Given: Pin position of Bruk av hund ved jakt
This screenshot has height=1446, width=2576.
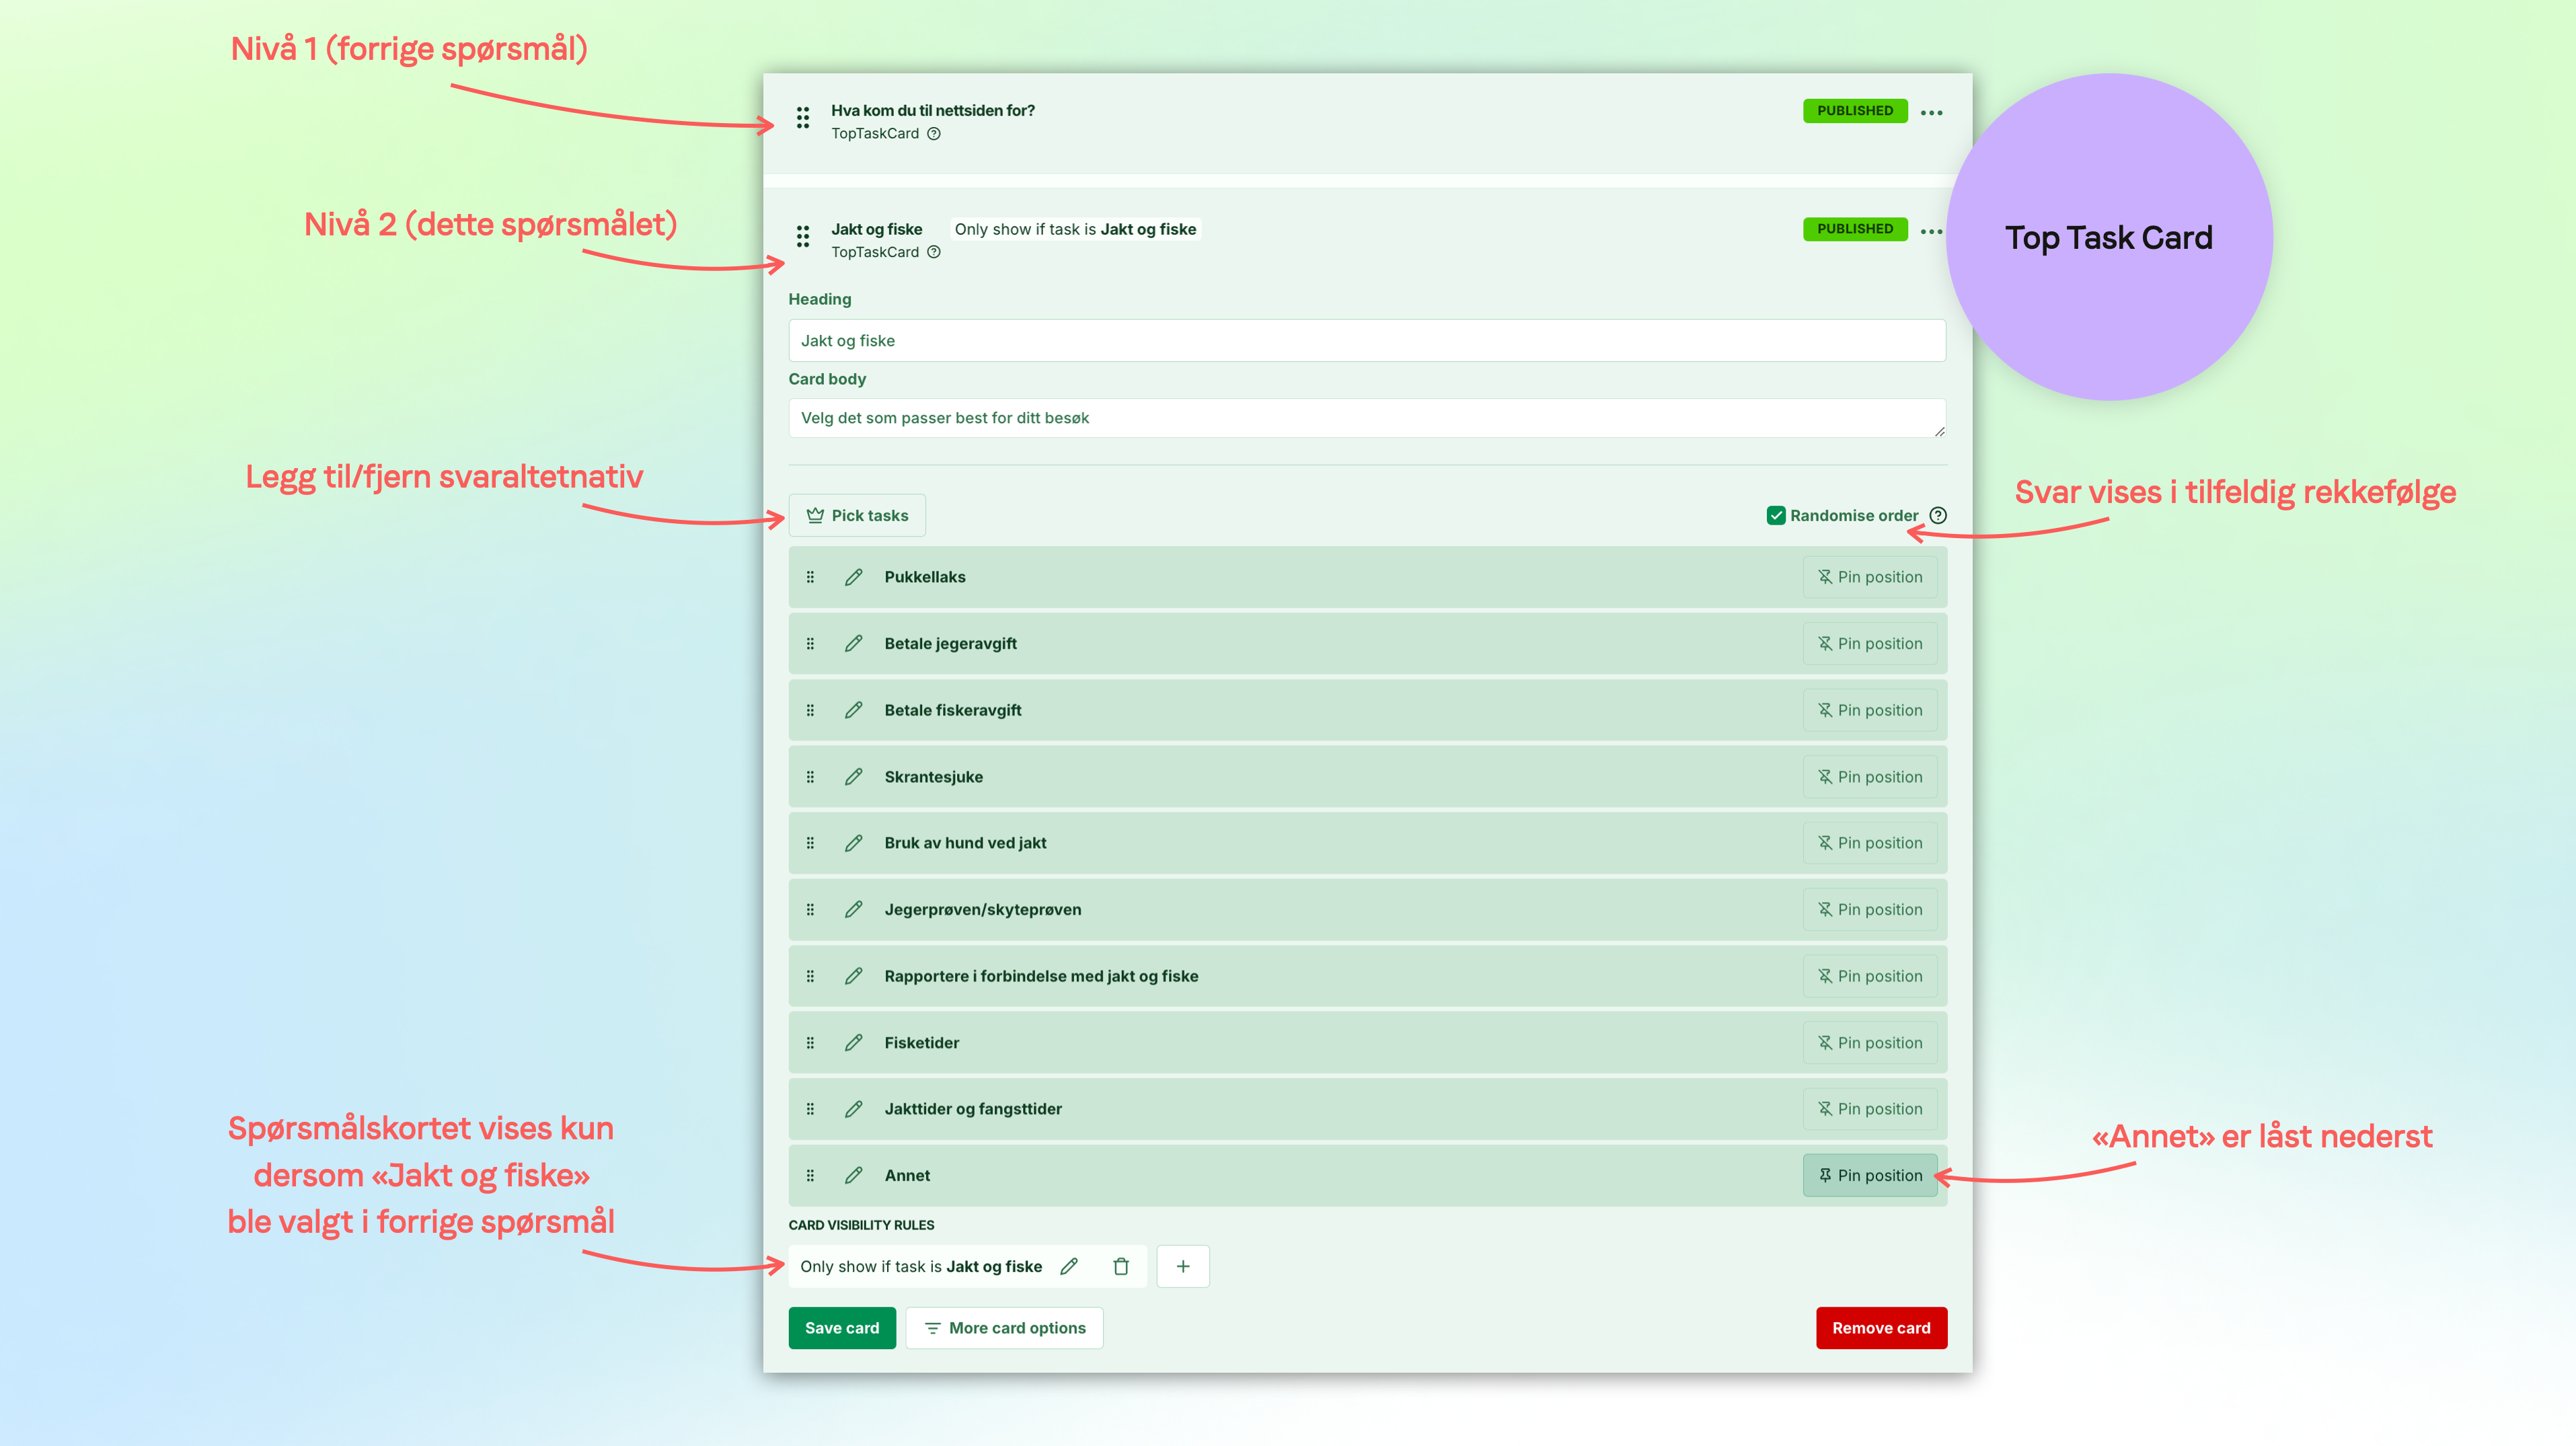Looking at the screenshot, I should click(1869, 843).
